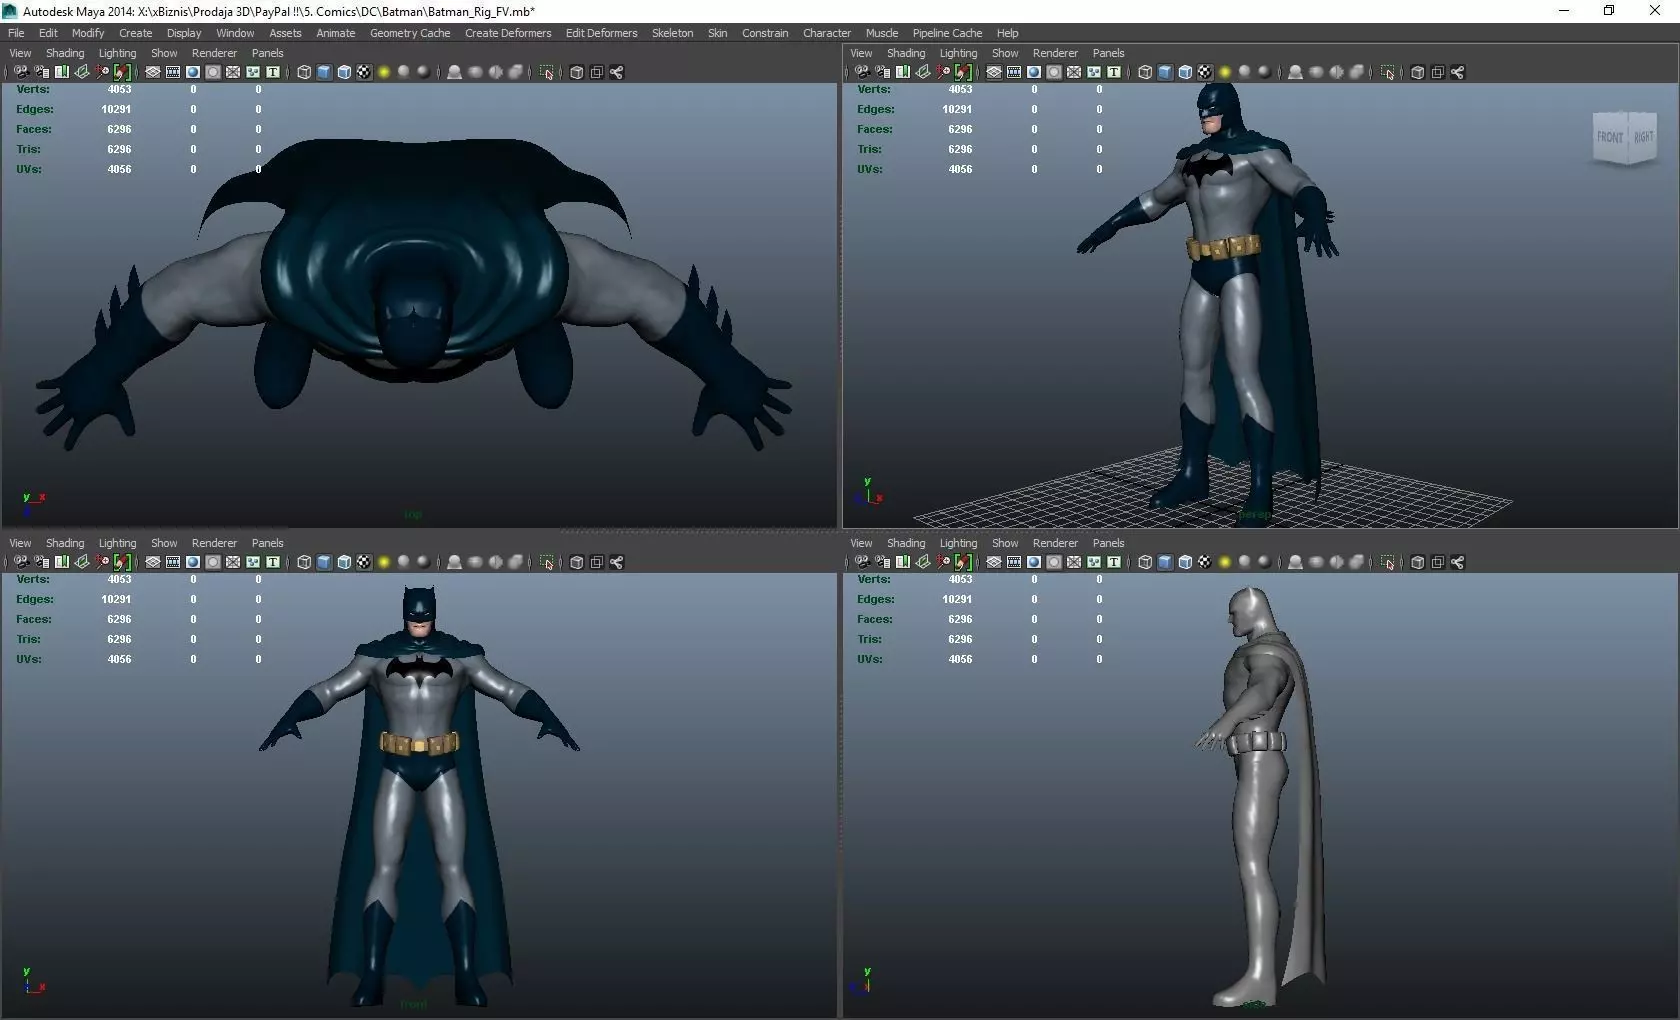Image resolution: width=1680 pixels, height=1020 pixels.
Task: Toggle X-Ray Joints in perspective panel toolbar
Action: click(x=1457, y=72)
